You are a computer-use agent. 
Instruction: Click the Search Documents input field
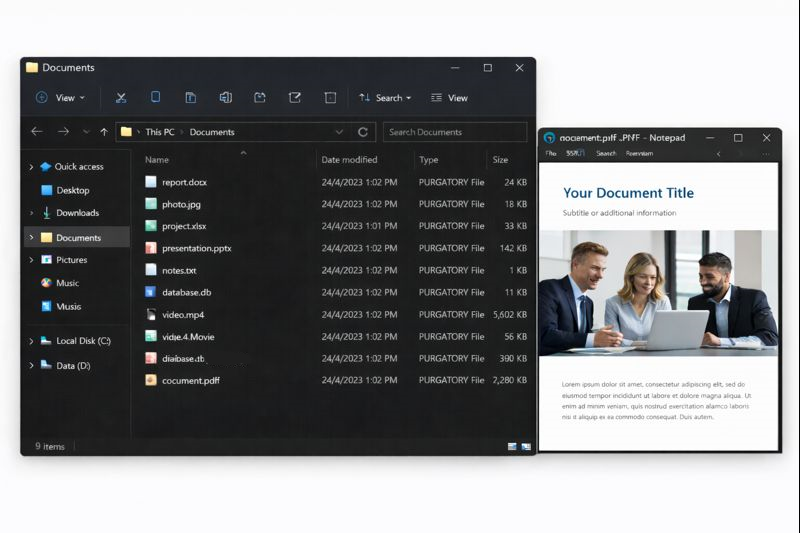pyautogui.click(x=454, y=132)
